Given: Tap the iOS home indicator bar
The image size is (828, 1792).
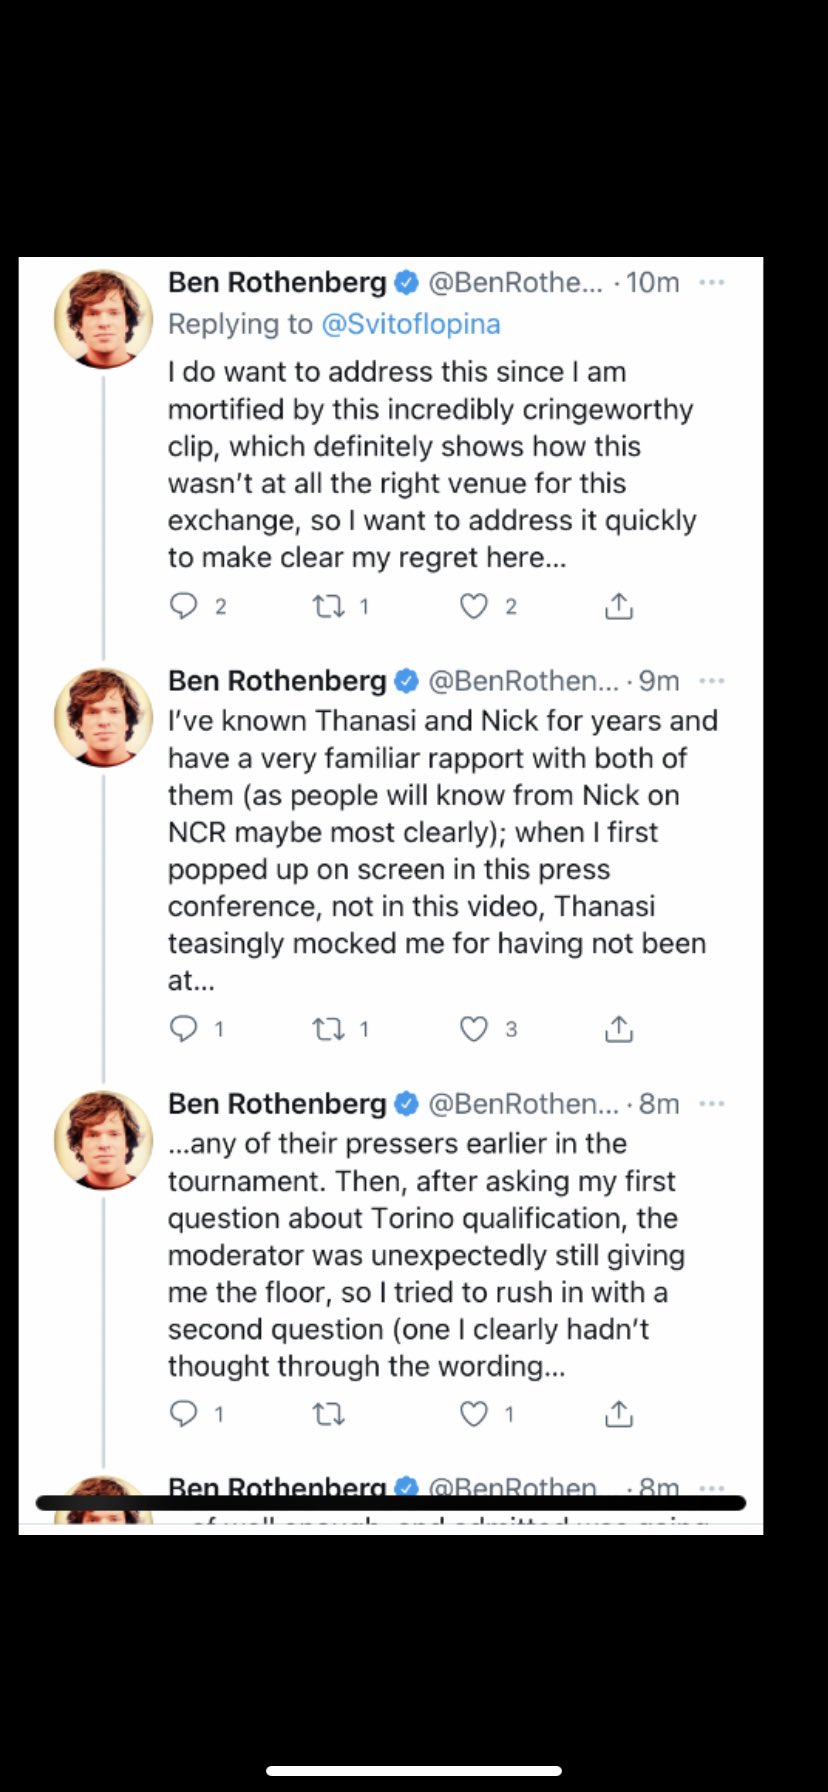Looking at the screenshot, I should (x=414, y=1771).
